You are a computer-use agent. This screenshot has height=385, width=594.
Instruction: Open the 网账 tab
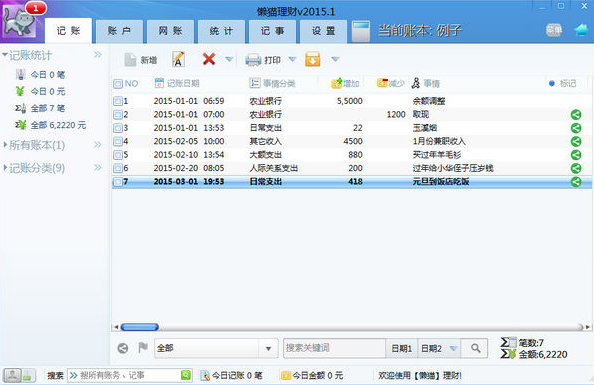[170, 31]
